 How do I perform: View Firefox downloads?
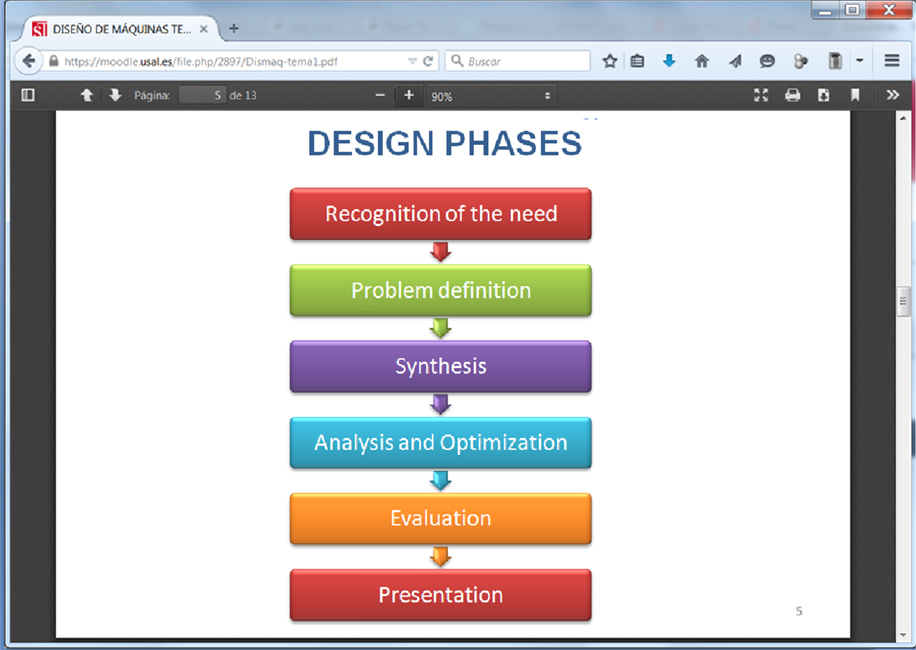point(668,61)
